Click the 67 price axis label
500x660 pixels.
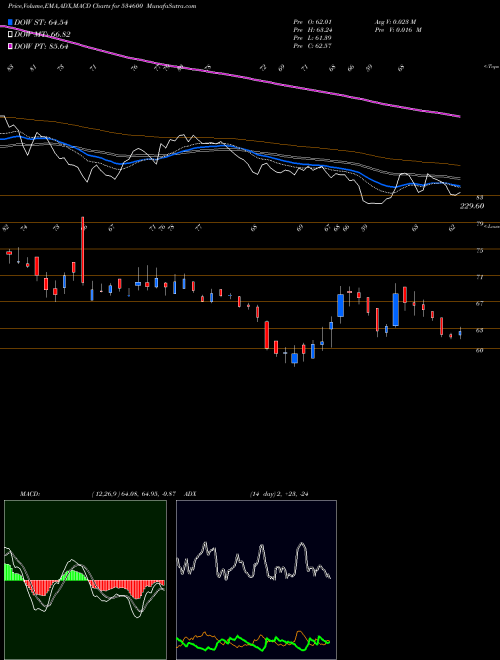[479, 303]
